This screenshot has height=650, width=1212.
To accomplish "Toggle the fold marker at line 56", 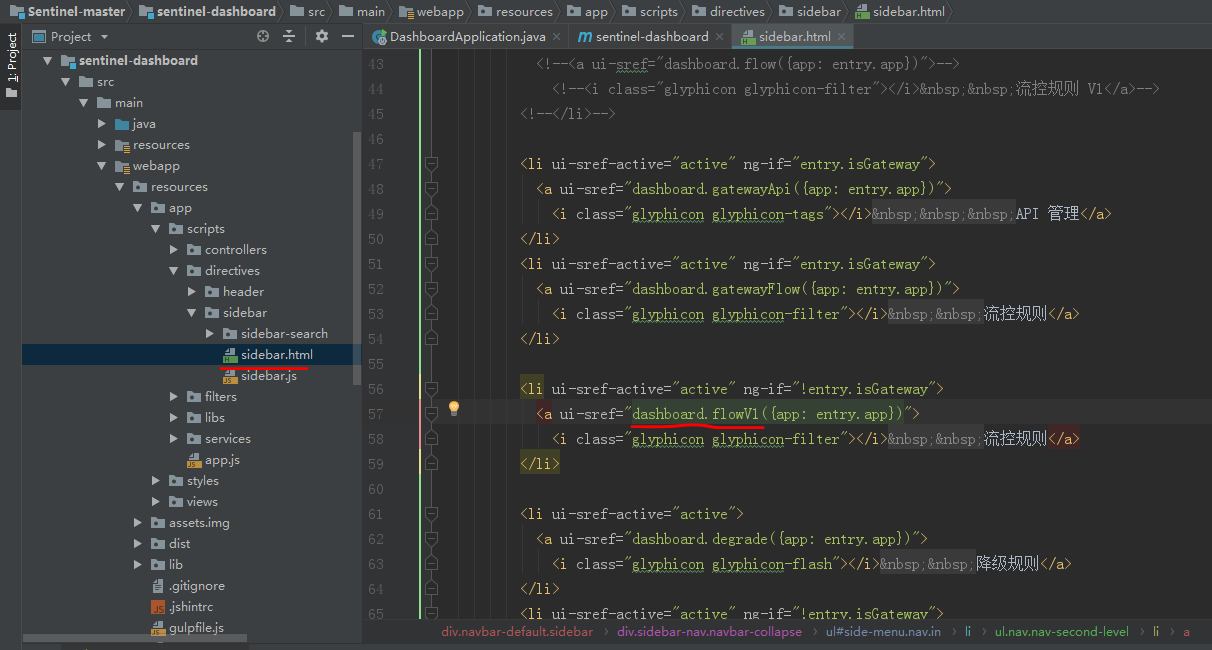I will [x=431, y=389].
